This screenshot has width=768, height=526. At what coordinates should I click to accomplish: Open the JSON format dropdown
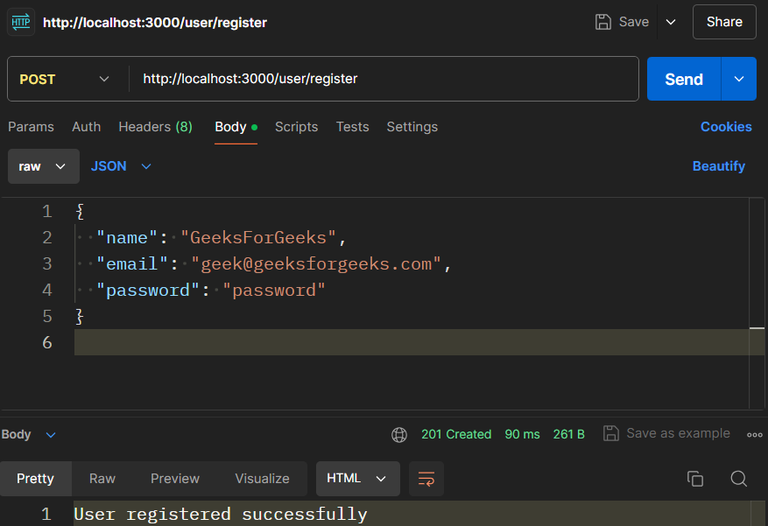(120, 167)
